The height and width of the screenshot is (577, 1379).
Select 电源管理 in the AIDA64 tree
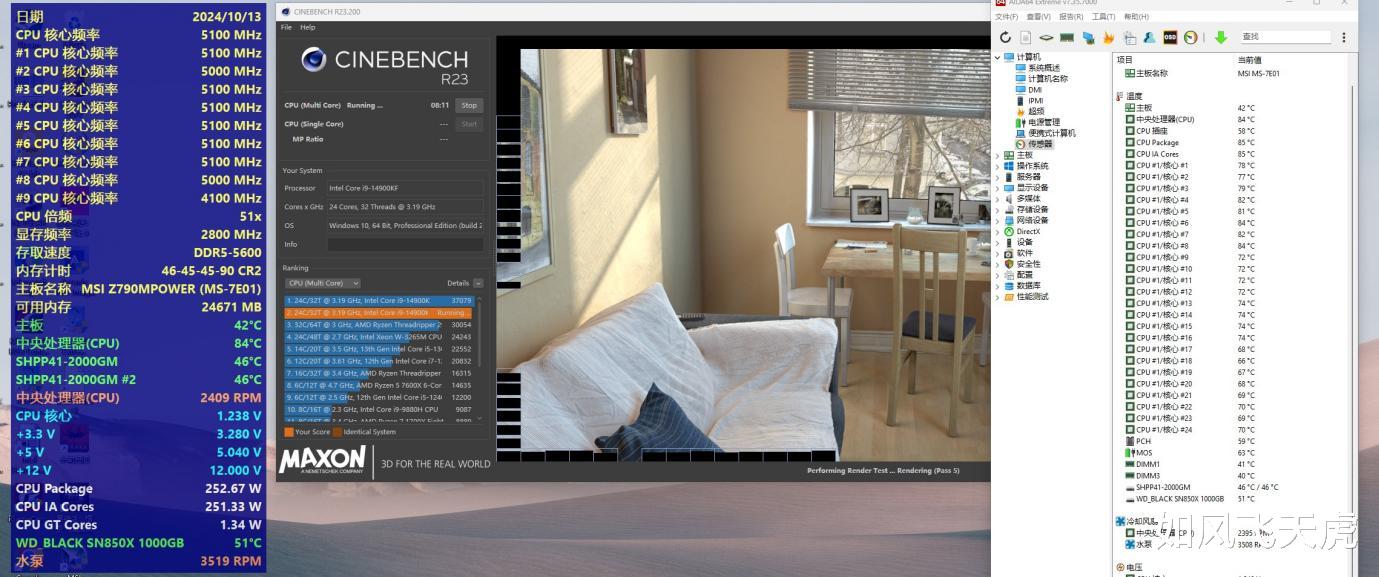pos(1044,122)
